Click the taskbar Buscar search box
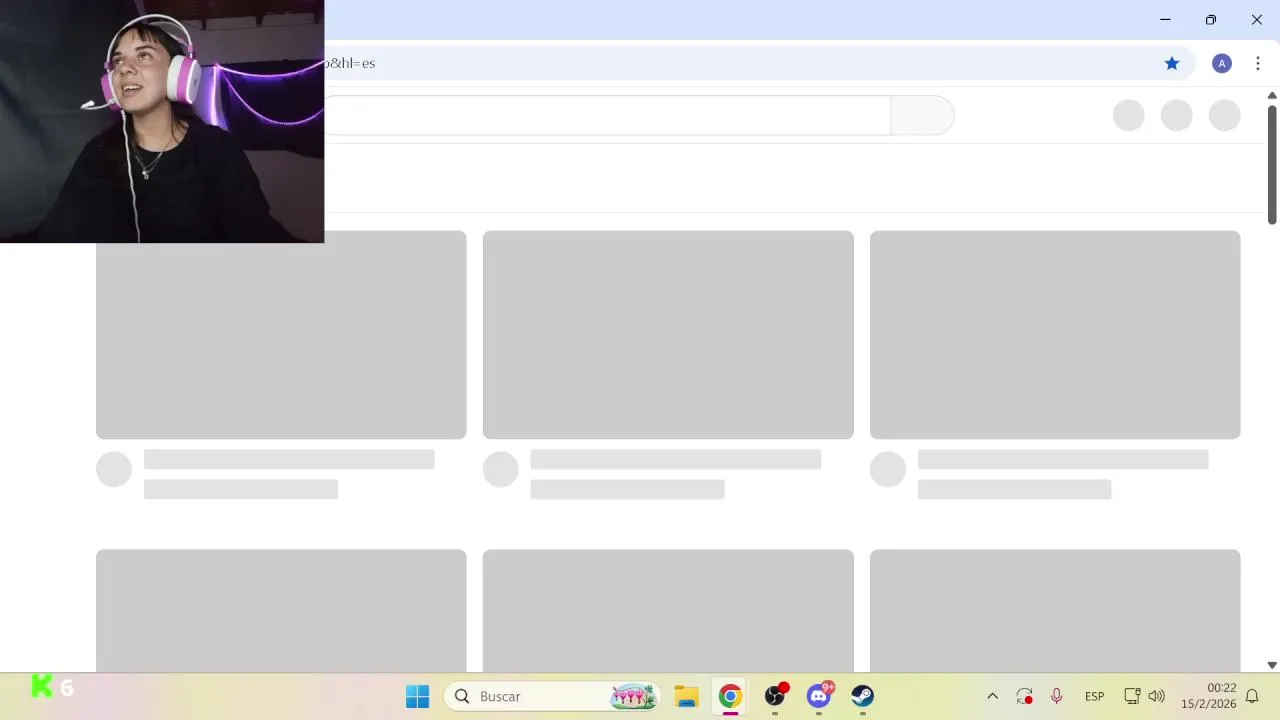Viewport: 1280px width, 720px height. 551,696
